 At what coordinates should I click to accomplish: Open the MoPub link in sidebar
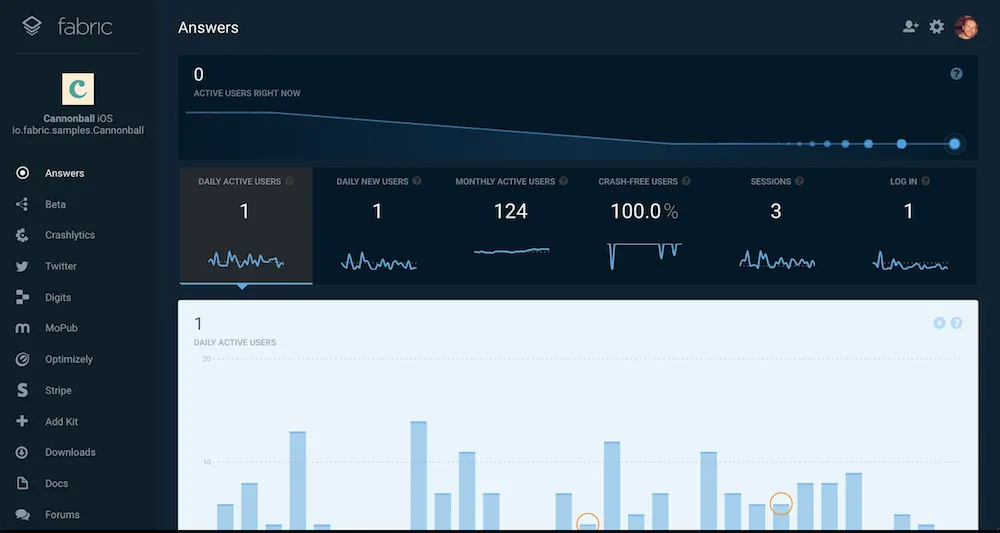(x=61, y=328)
